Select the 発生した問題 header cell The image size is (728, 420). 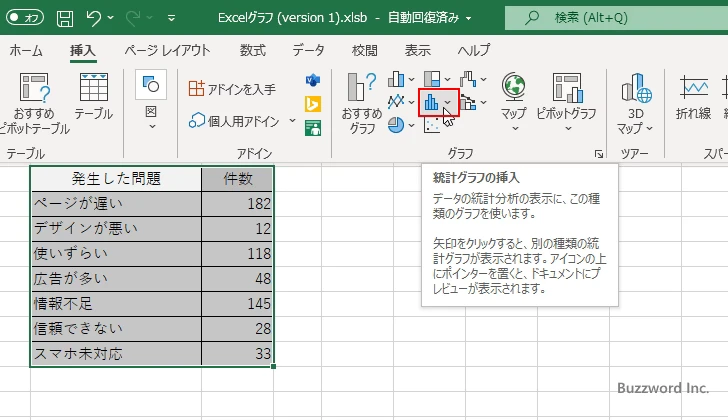pyautogui.click(x=116, y=179)
